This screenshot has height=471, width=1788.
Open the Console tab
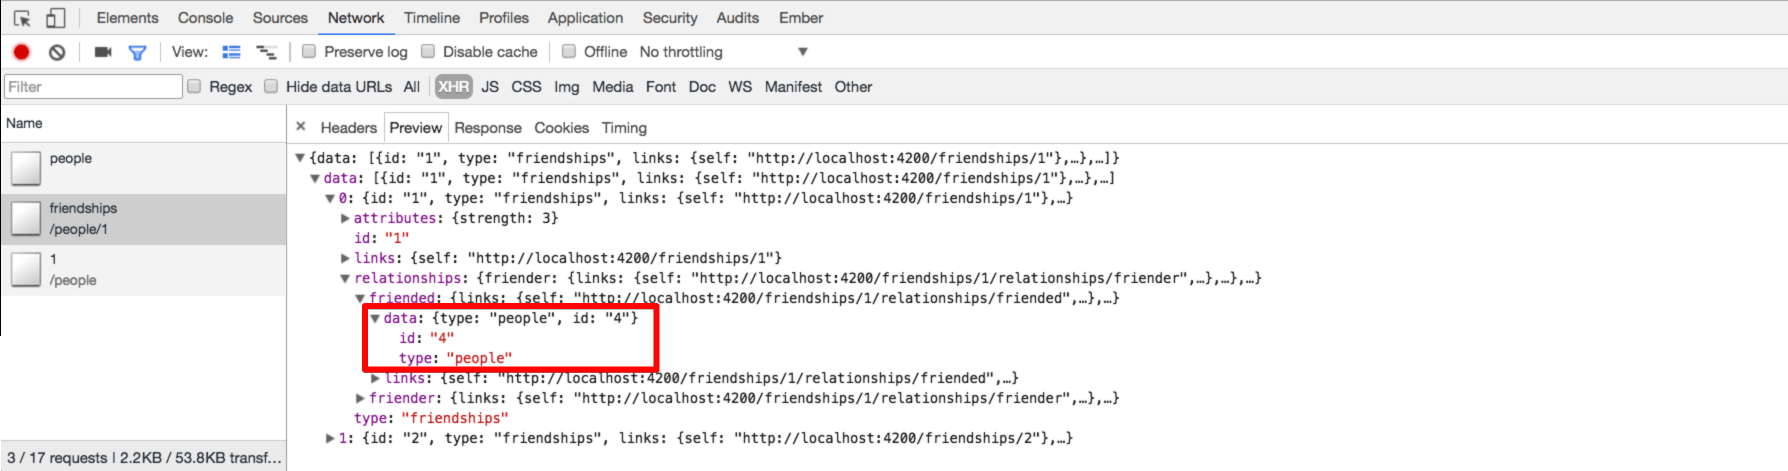(205, 18)
